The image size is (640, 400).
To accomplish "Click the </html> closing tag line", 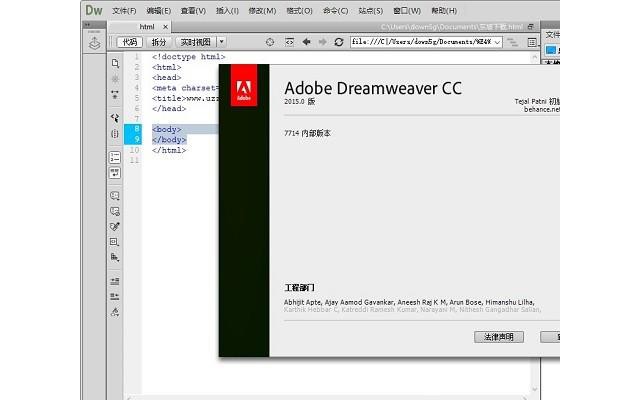I will pos(169,150).
